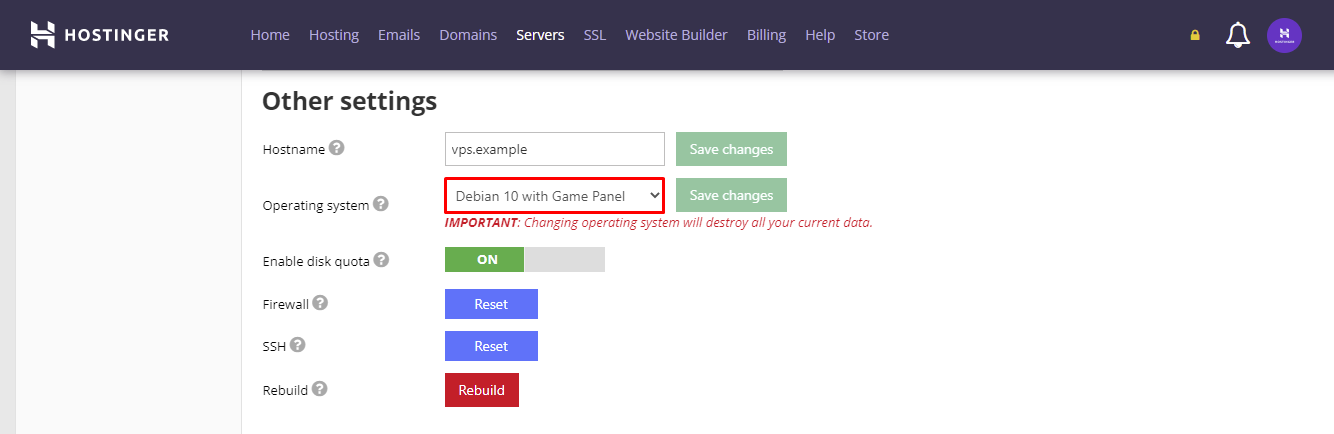
Task: Toggle the Enable disk quota switch
Action: (x=524, y=260)
